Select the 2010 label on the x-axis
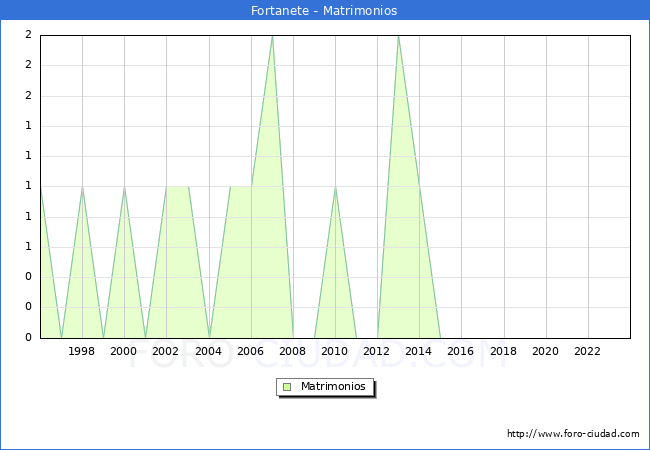This screenshot has height=450, width=650. [335, 351]
